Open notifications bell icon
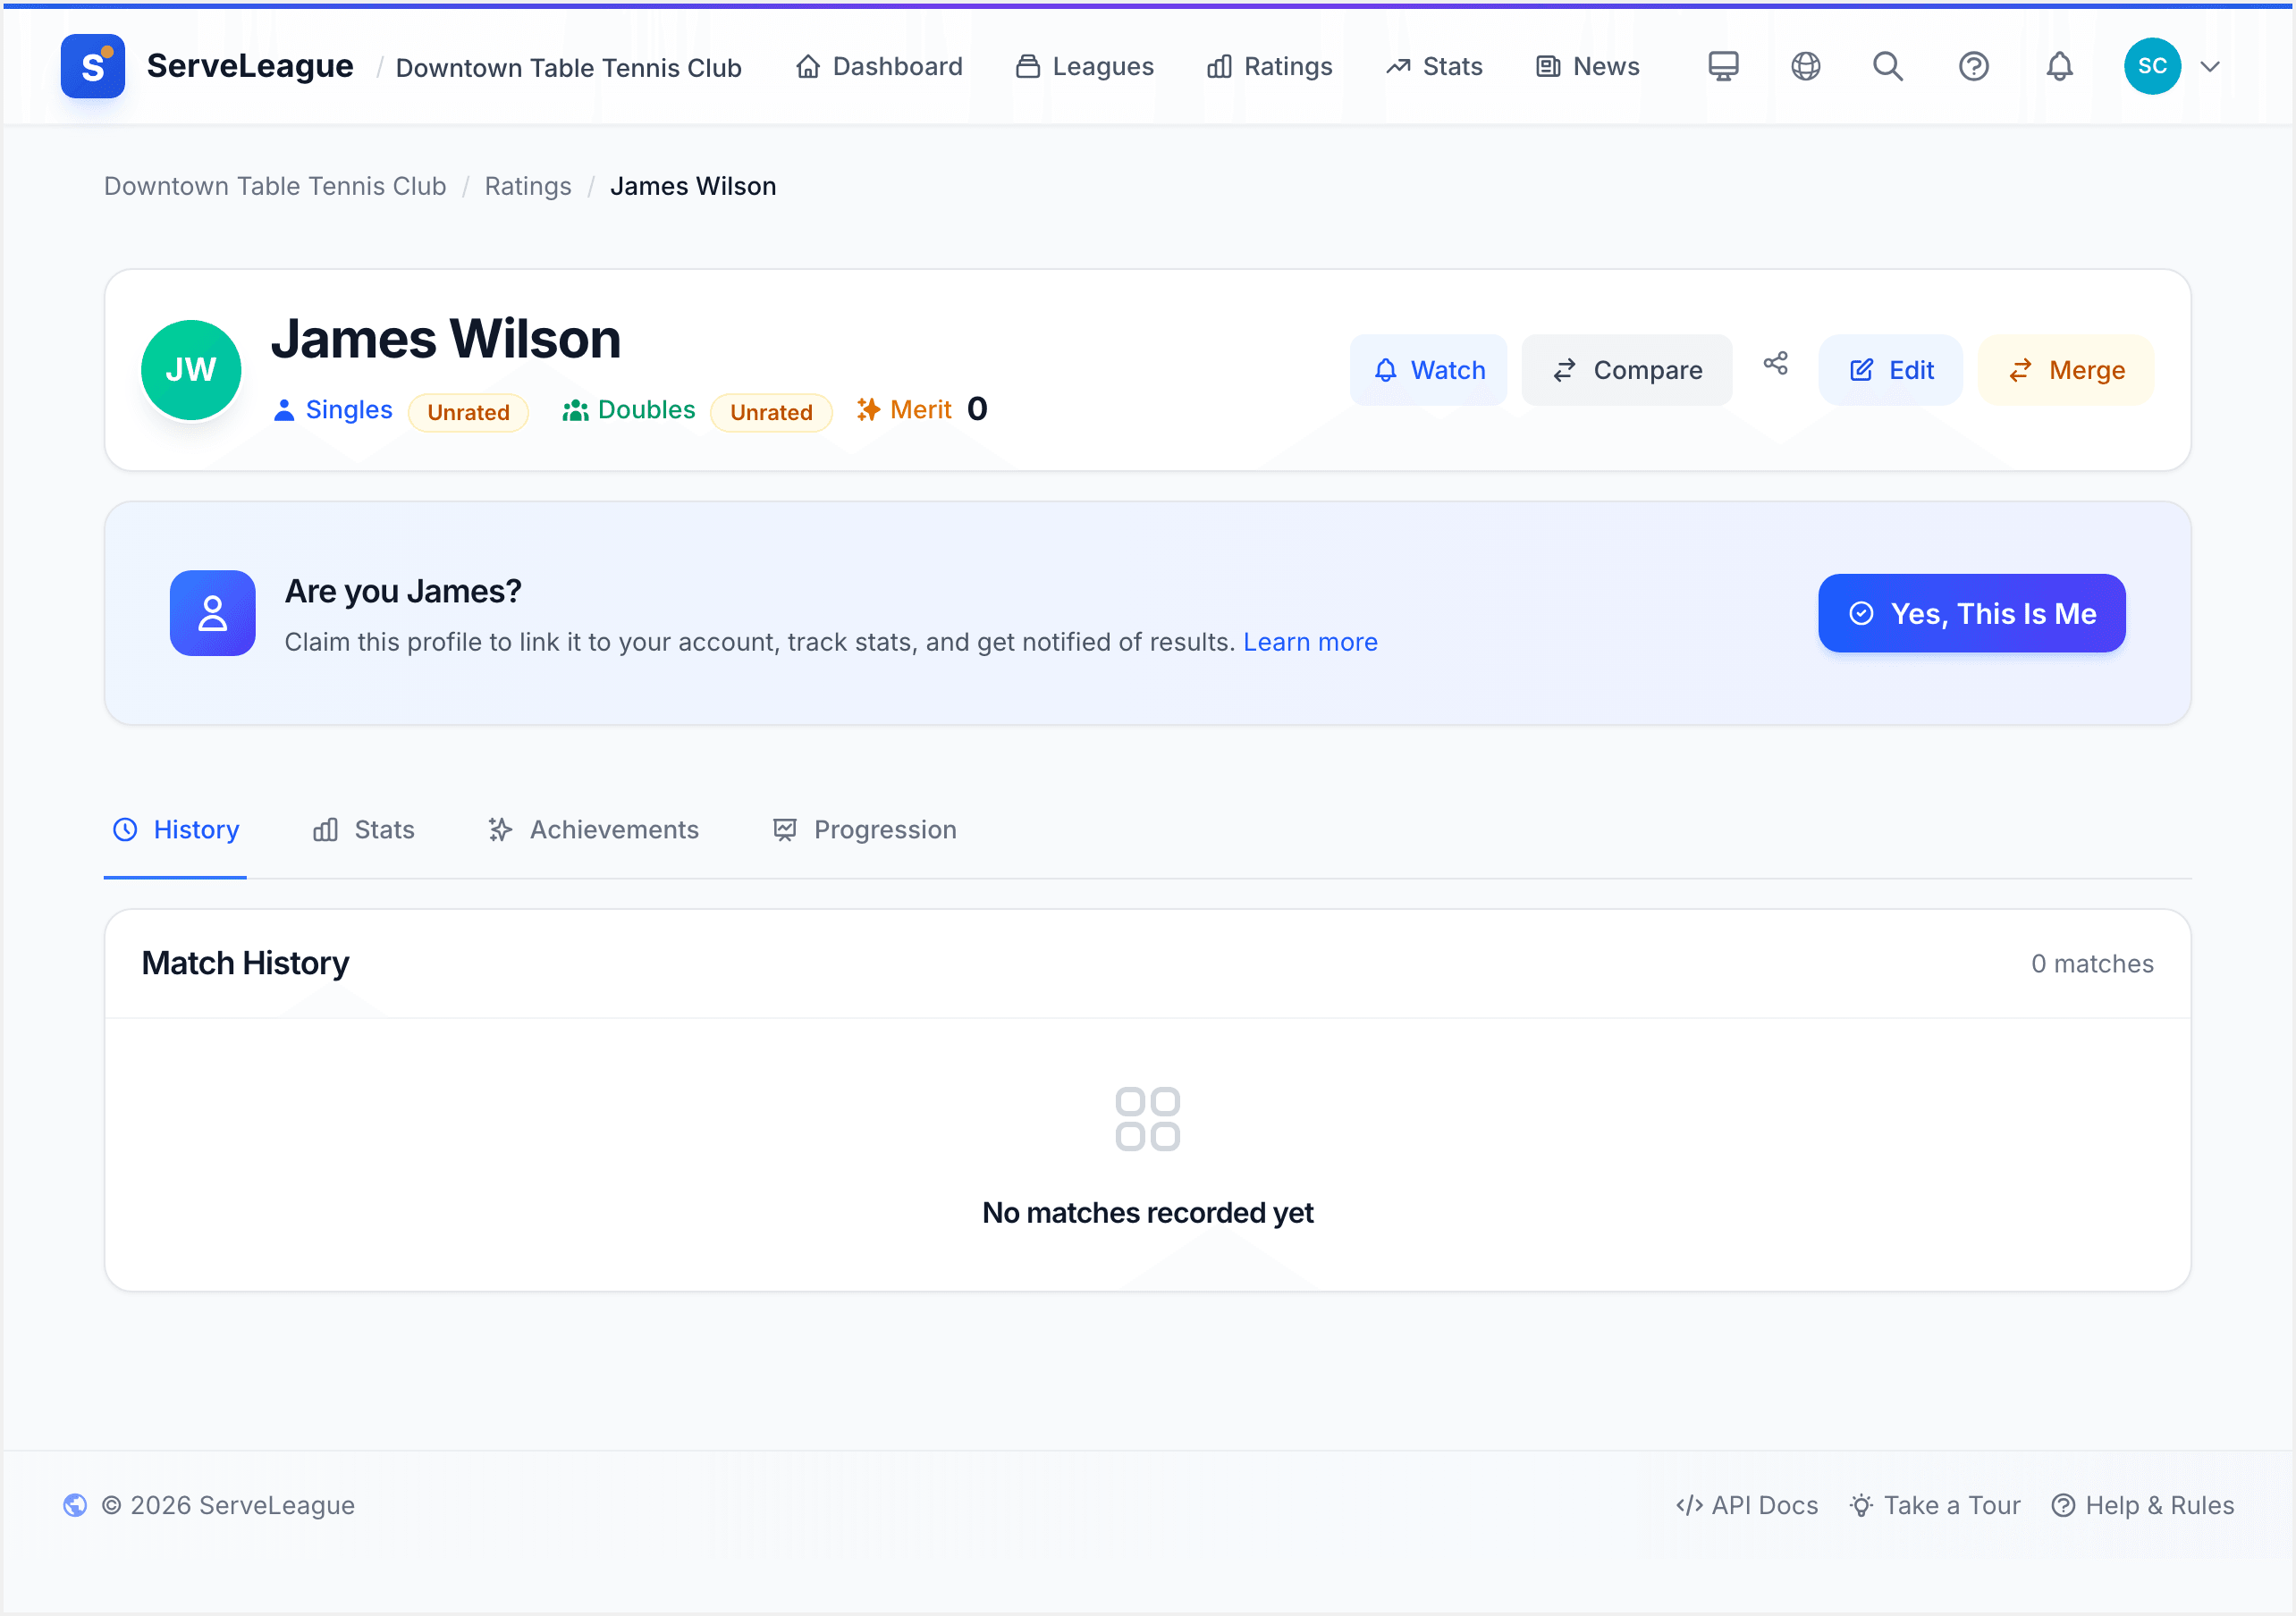The width and height of the screenshot is (2296, 1616). [2059, 66]
